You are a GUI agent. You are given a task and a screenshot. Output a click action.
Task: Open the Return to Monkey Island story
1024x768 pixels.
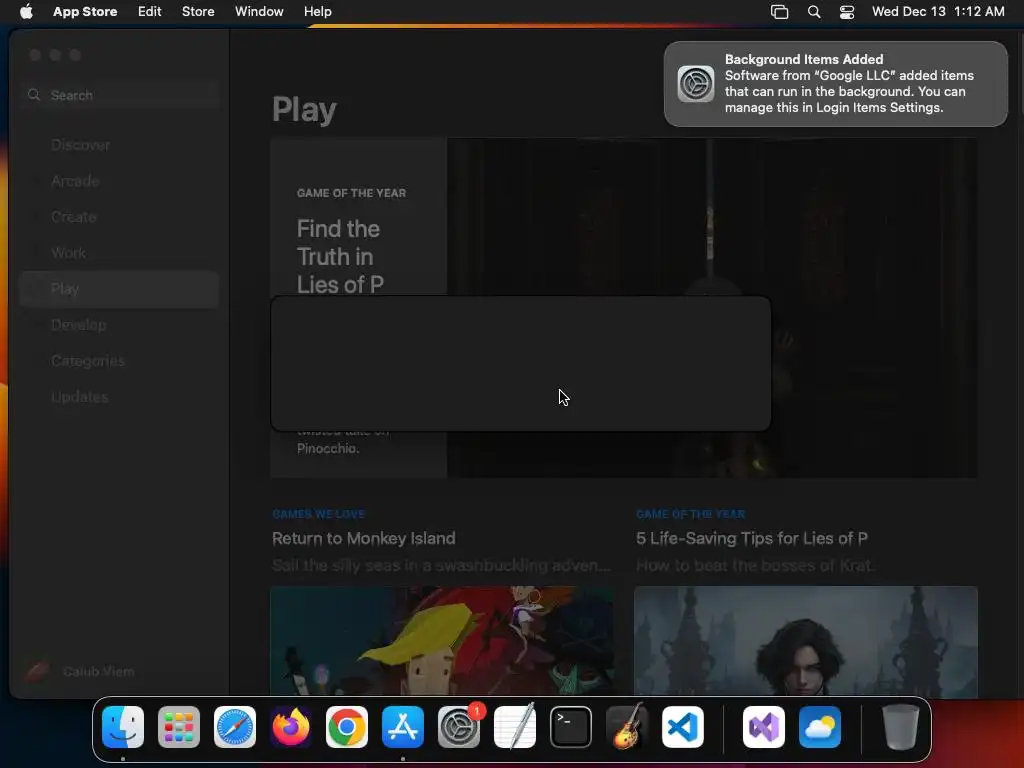click(364, 538)
